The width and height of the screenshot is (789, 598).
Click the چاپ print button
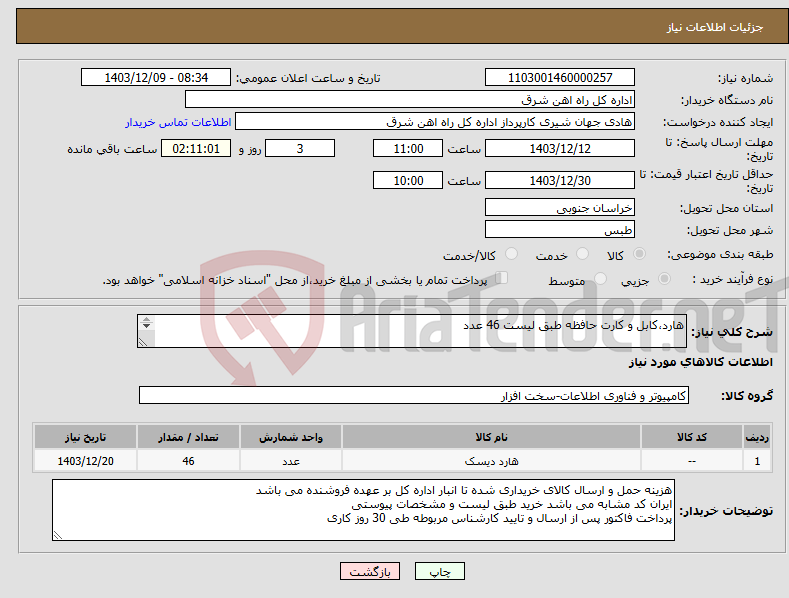439,571
